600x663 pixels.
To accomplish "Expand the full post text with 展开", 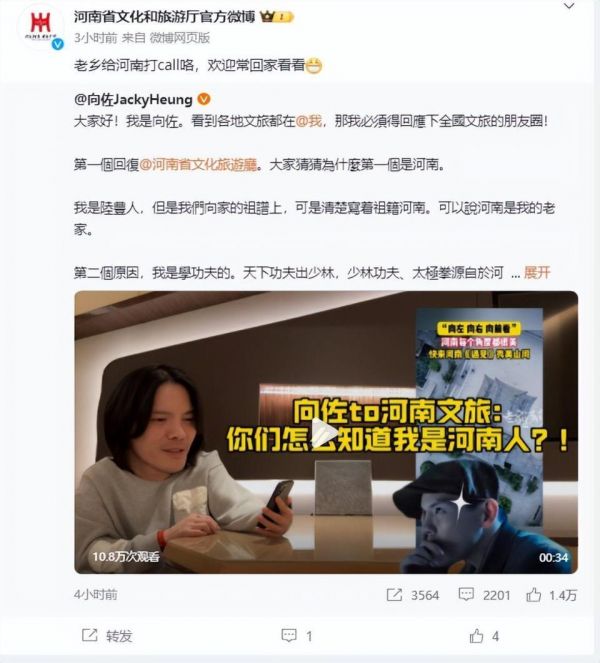I will click(537, 273).
